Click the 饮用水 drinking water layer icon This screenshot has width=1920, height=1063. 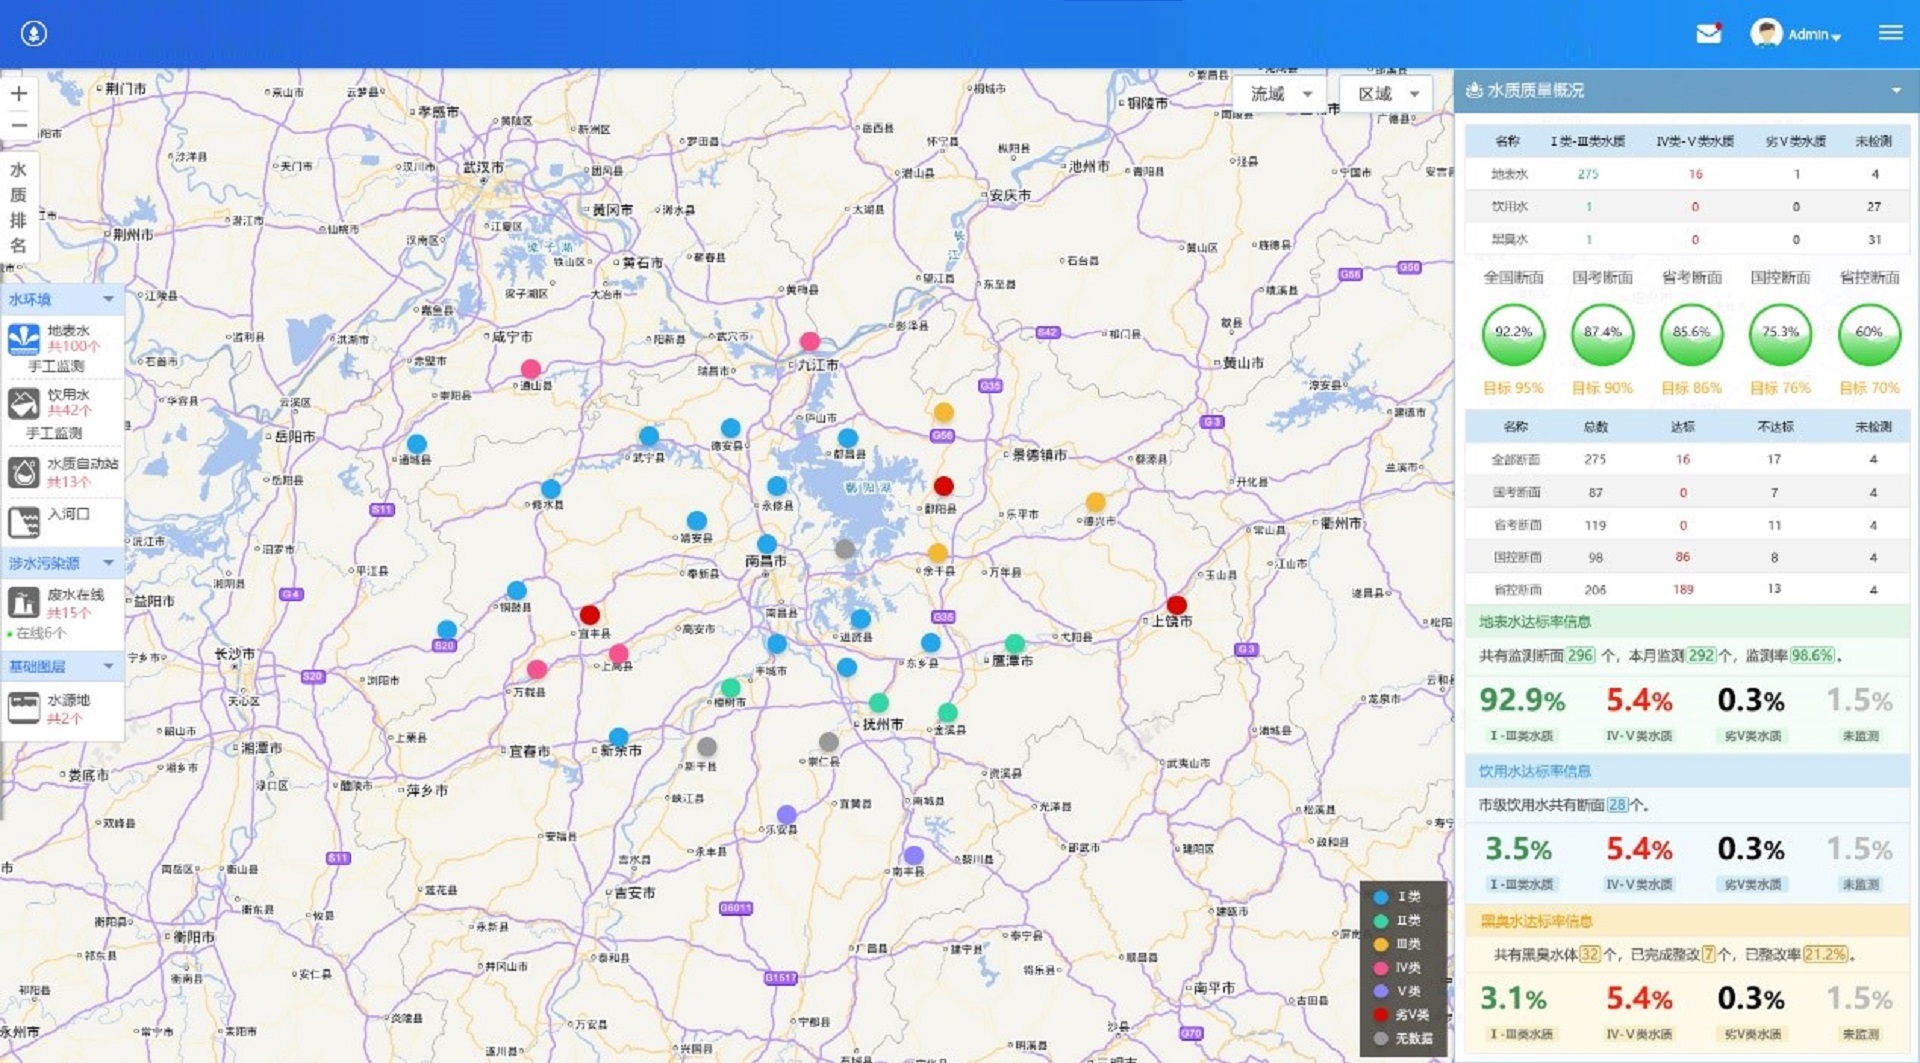pos(24,403)
